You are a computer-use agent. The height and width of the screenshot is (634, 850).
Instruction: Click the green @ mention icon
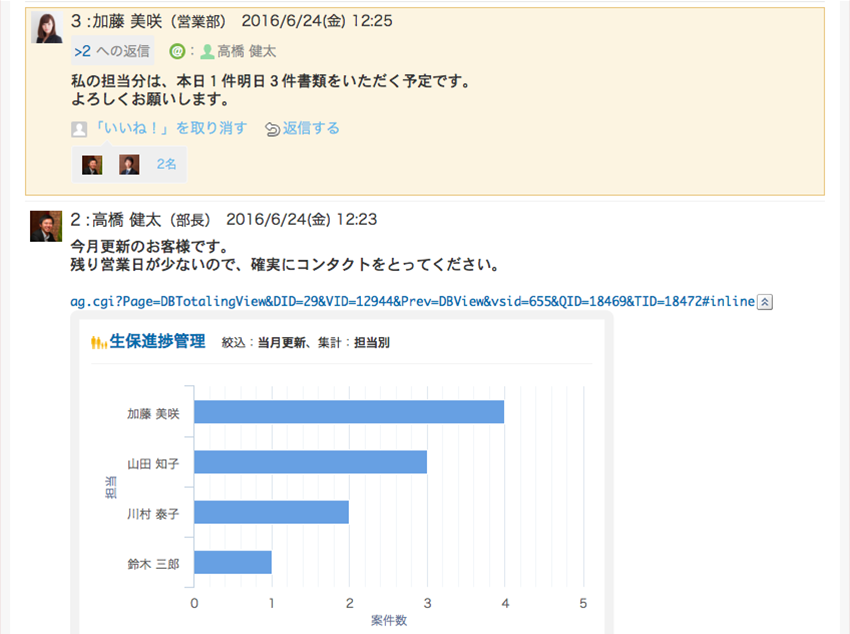(x=177, y=51)
